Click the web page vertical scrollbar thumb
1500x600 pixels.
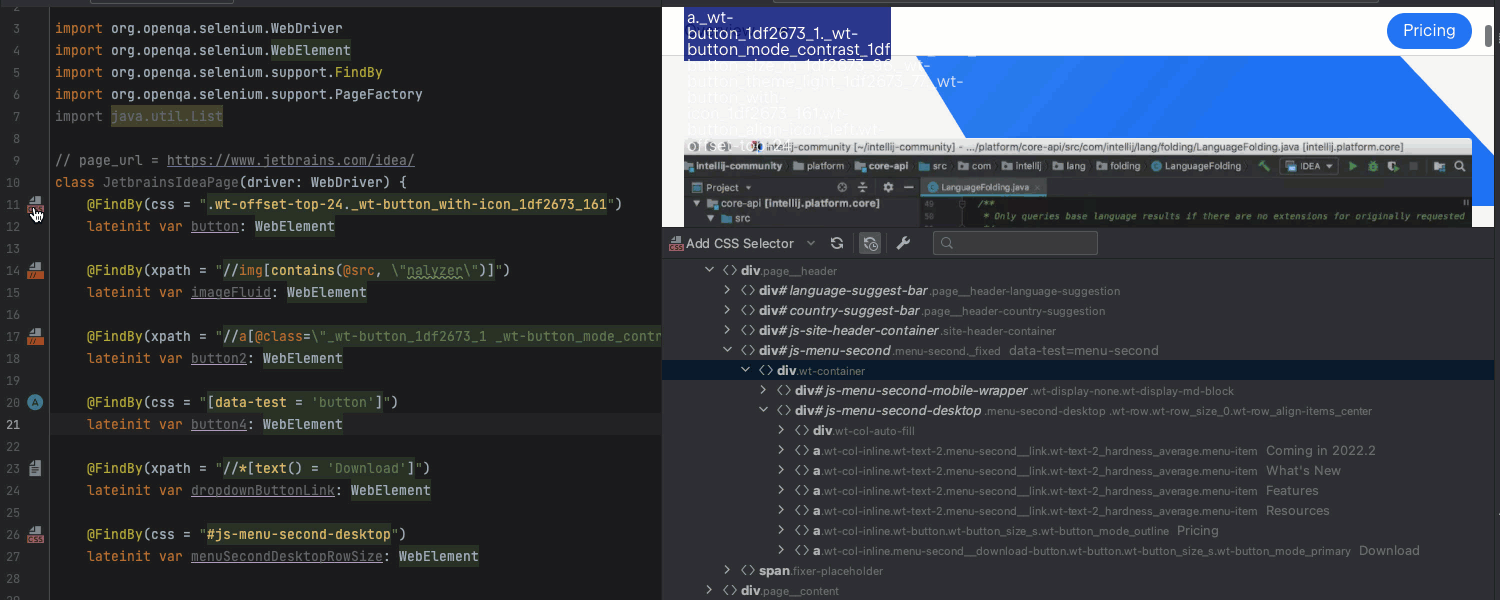[x=1488, y=37]
